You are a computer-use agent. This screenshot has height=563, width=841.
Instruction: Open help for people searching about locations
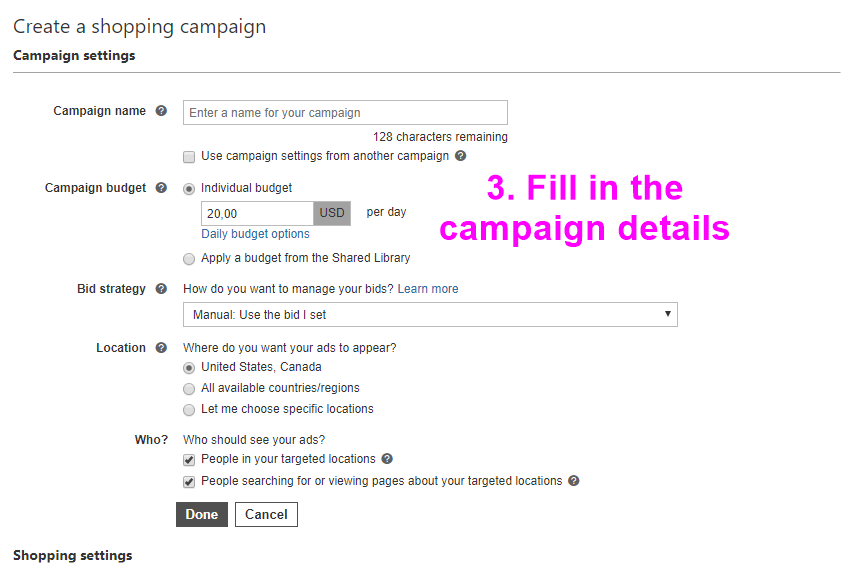(x=574, y=481)
